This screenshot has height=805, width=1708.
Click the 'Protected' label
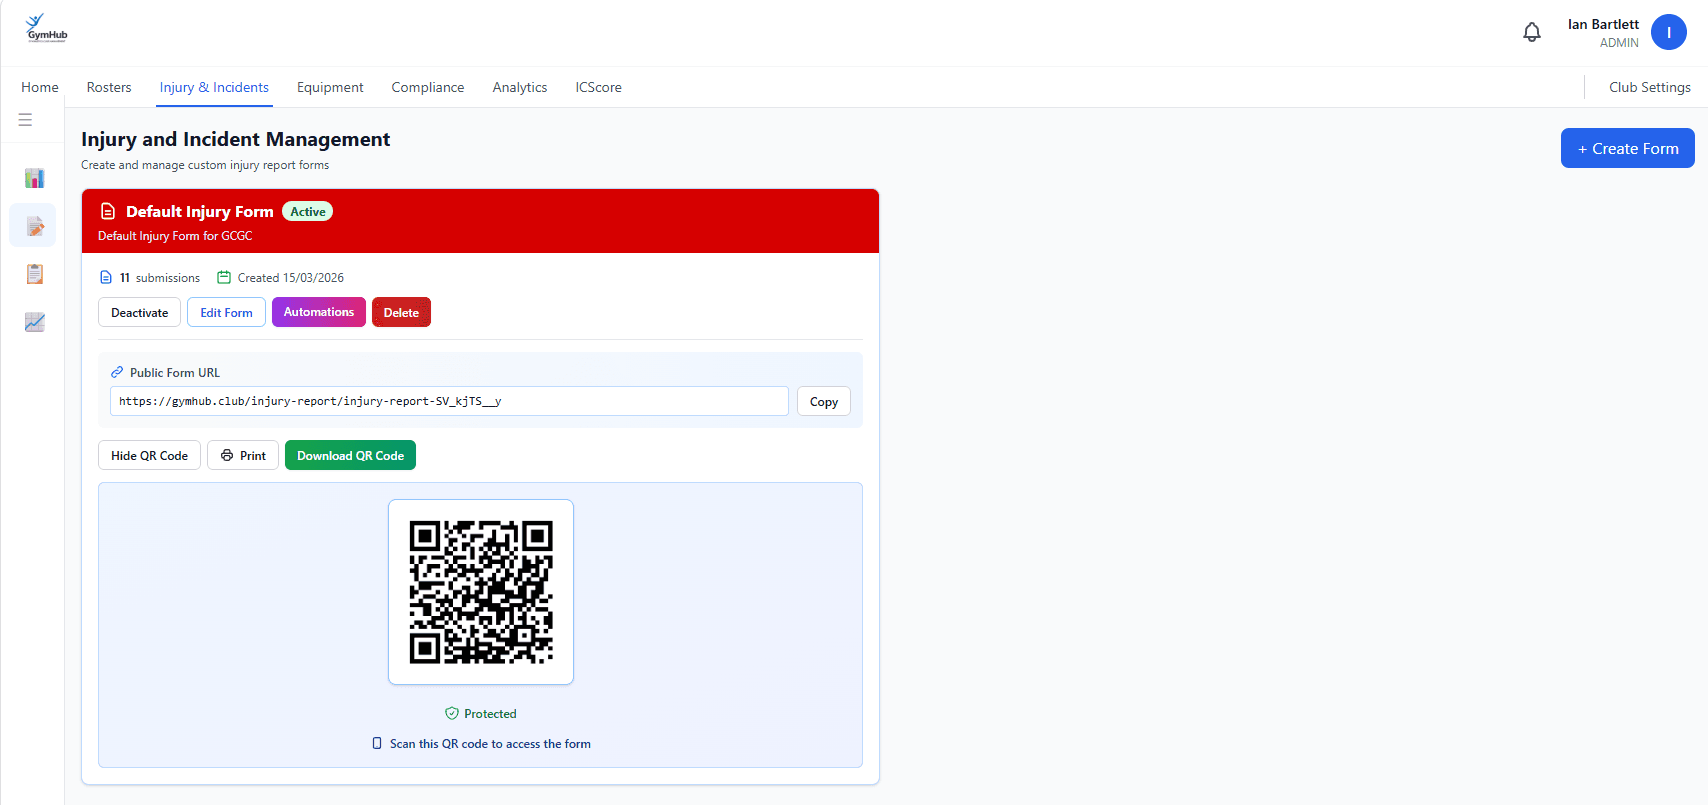(x=490, y=714)
